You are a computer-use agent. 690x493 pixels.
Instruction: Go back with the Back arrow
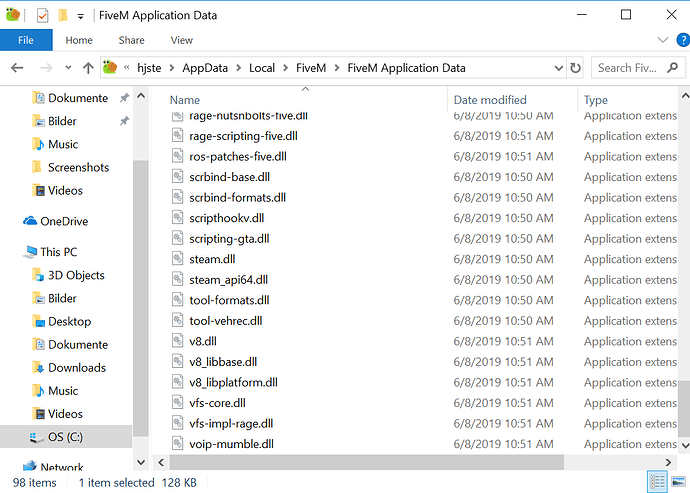(17, 68)
